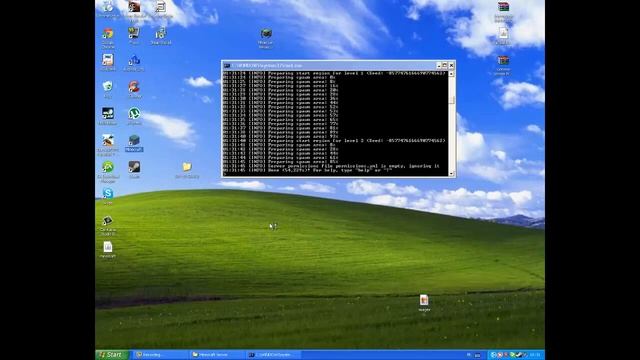Select the Recycle Bin desktop icon
This screenshot has height=360, width=640.
pos(108,86)
